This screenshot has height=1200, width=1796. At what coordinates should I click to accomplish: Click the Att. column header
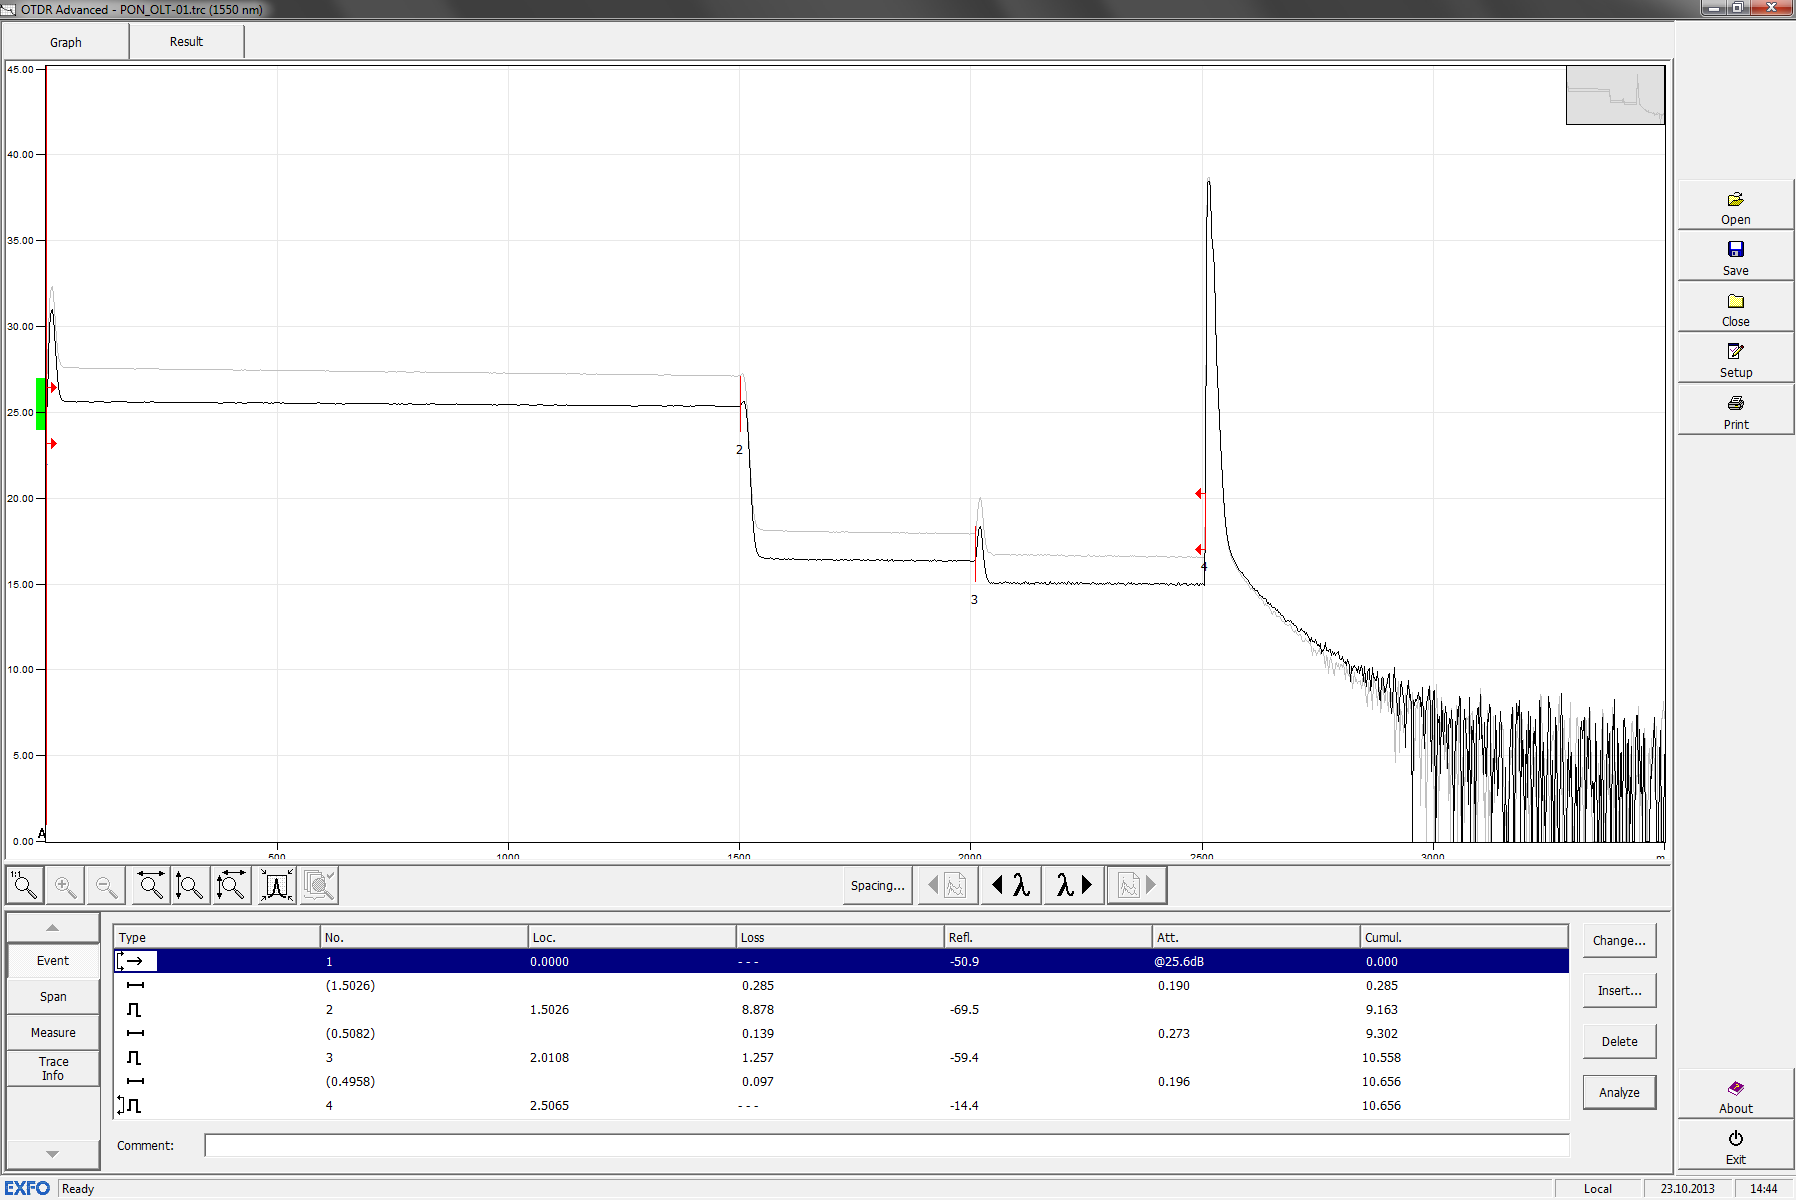click(x=1256, y=937)
